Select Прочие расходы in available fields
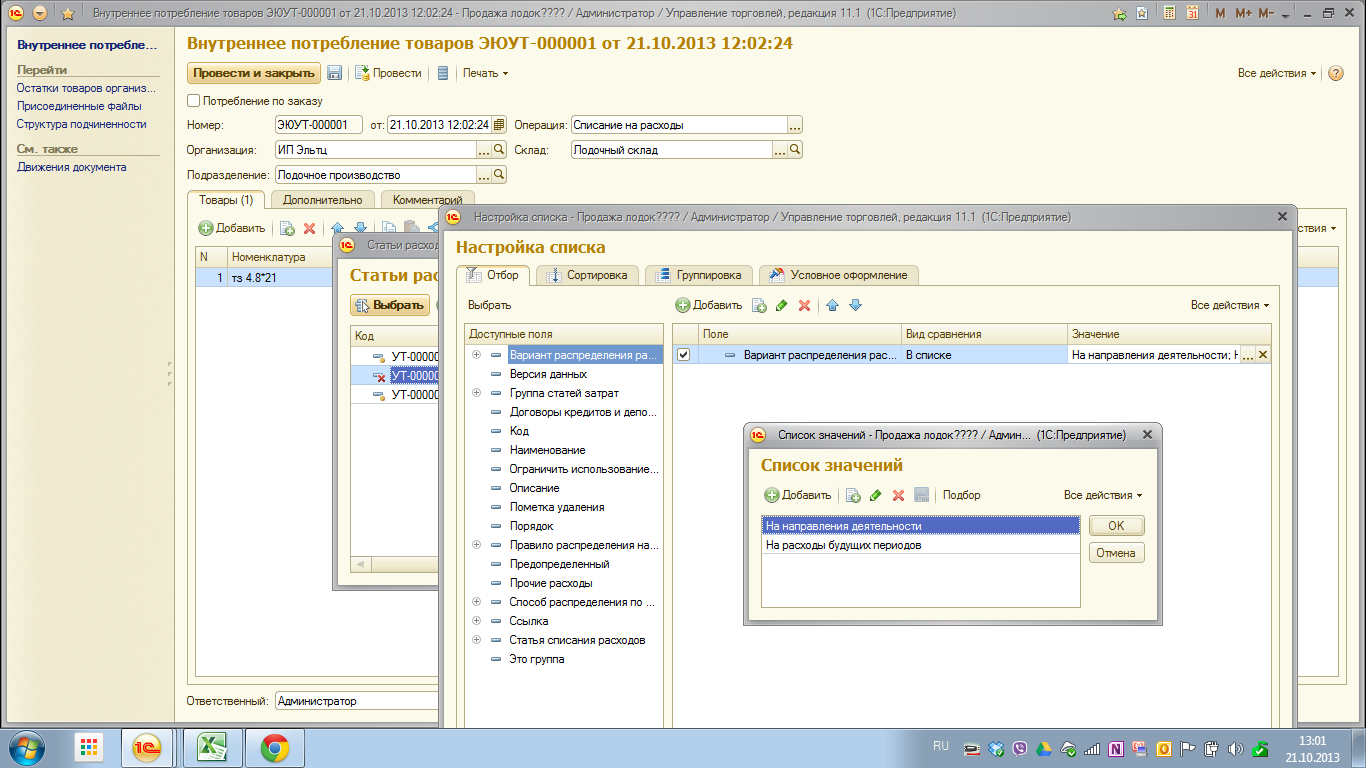Image resolution: width=1366 pixels, height=768 pixels. 550,583
